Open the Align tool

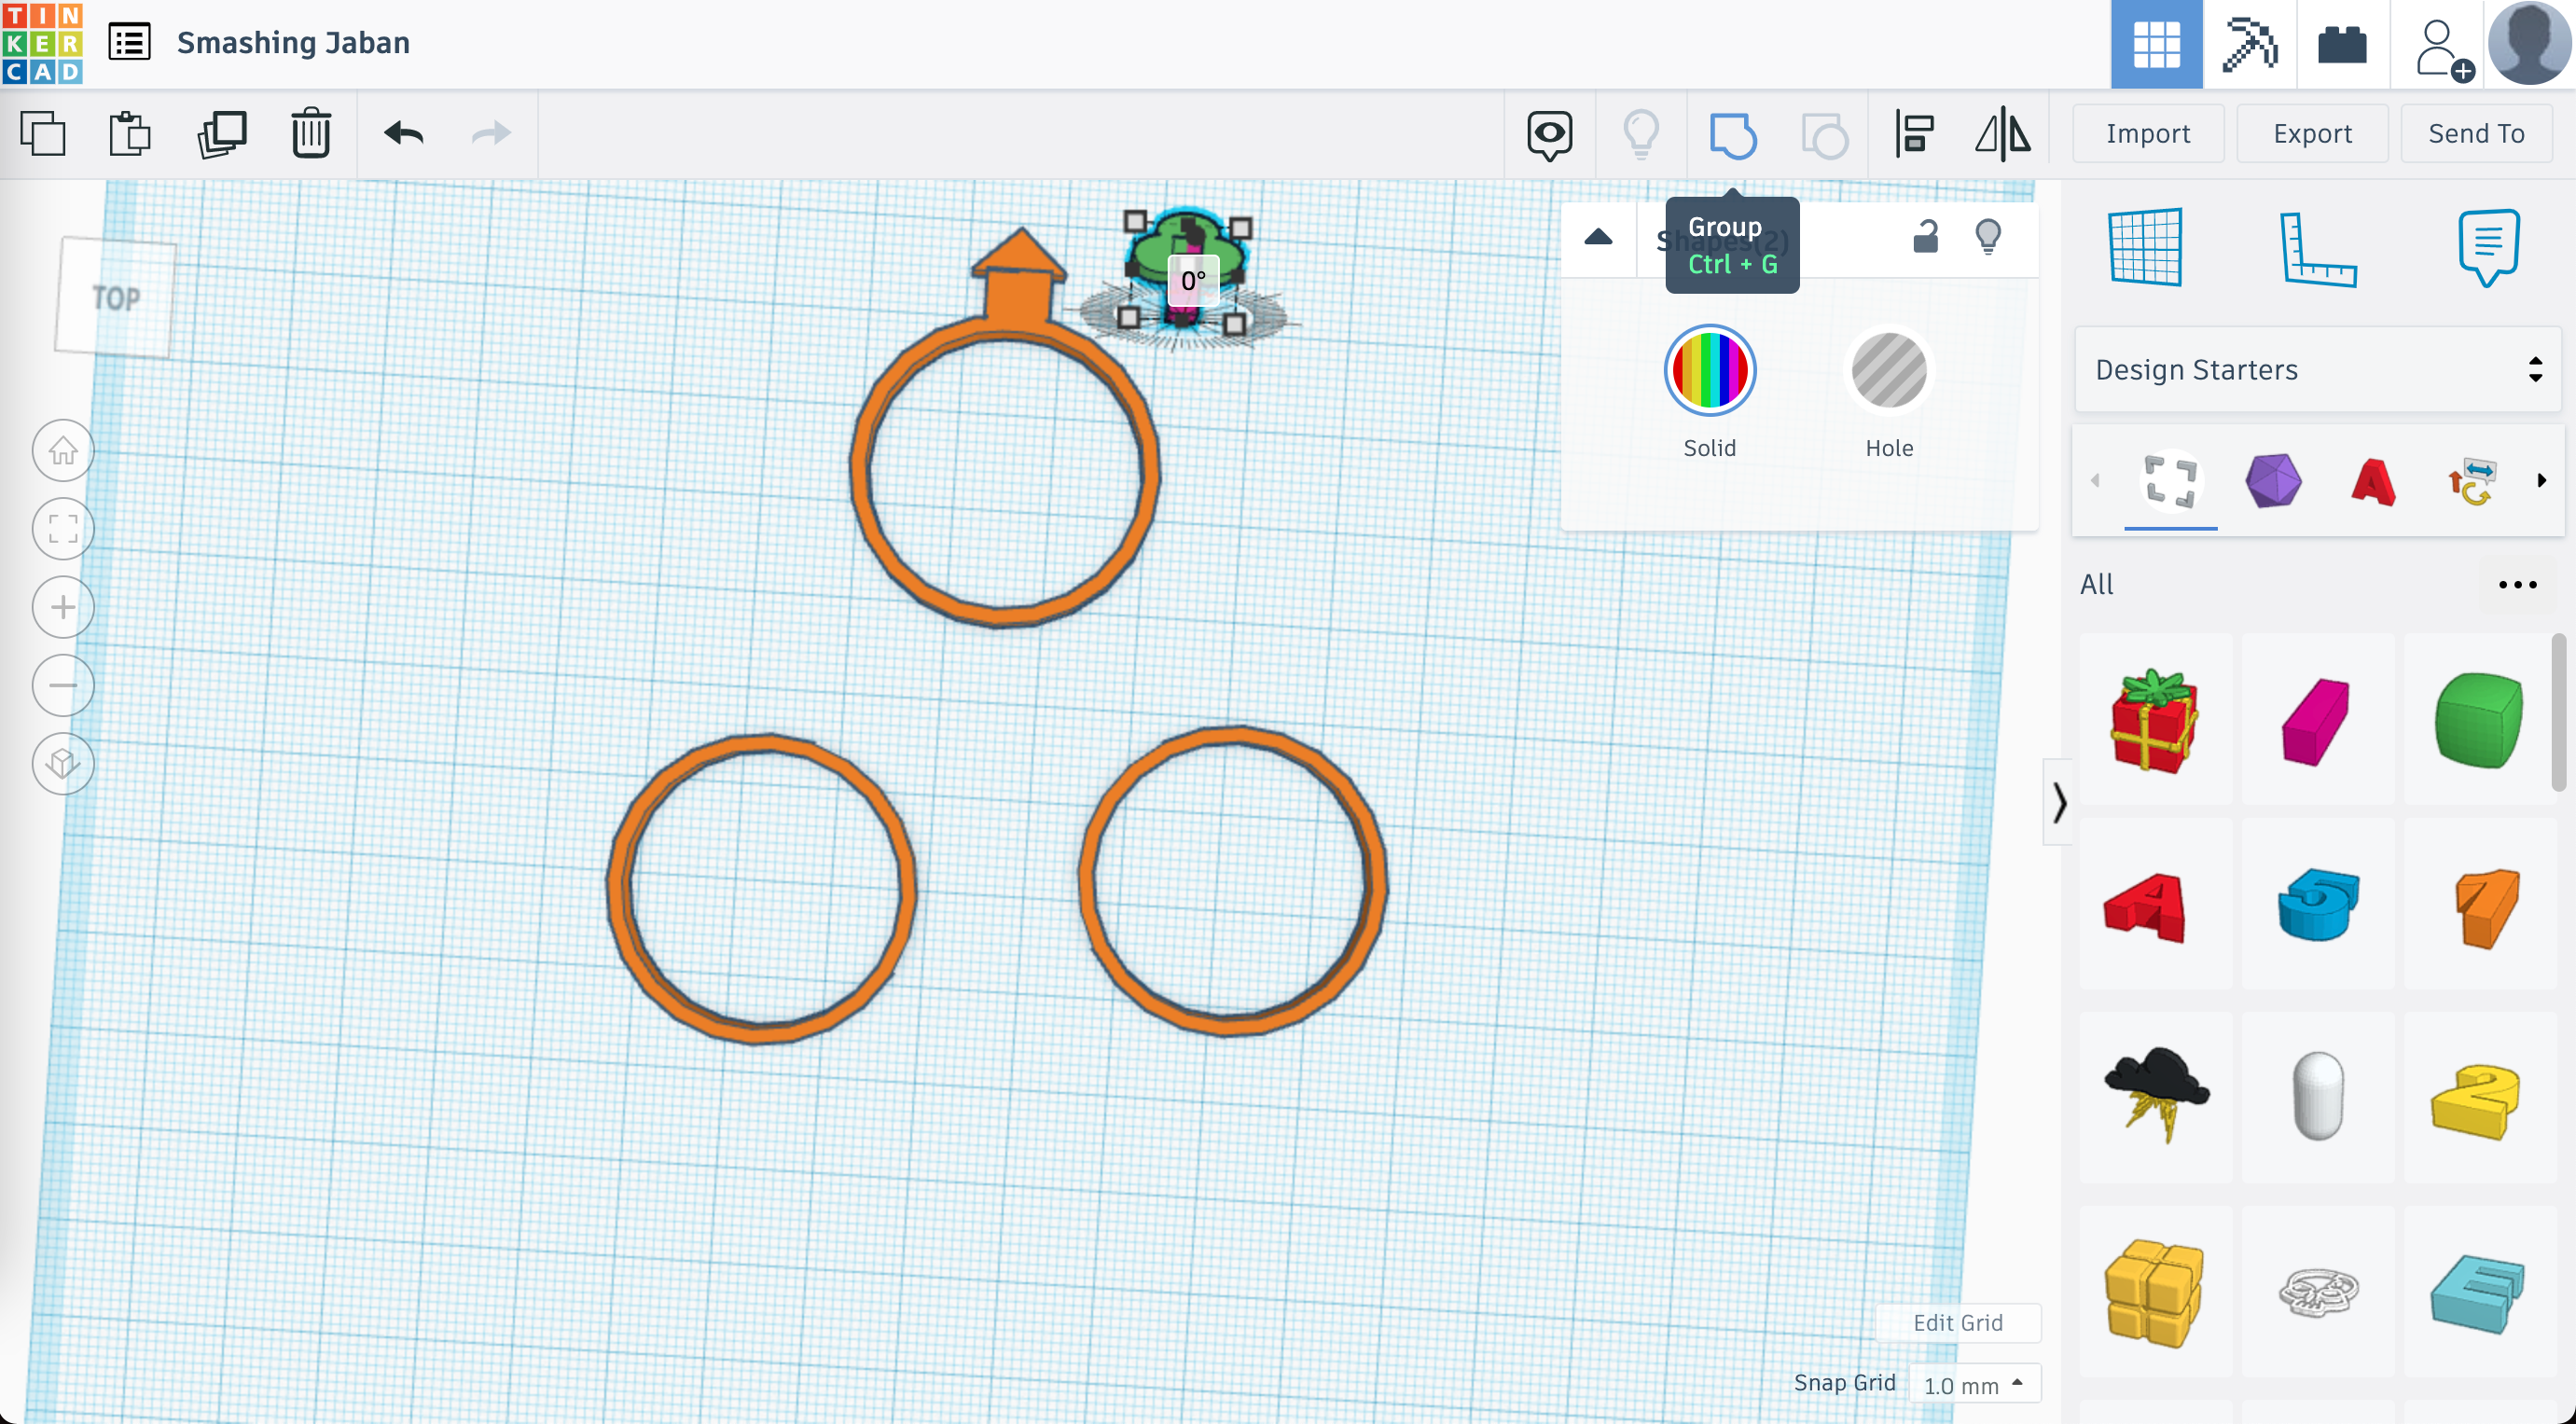pyautogui.click(x=1914, y=135)
